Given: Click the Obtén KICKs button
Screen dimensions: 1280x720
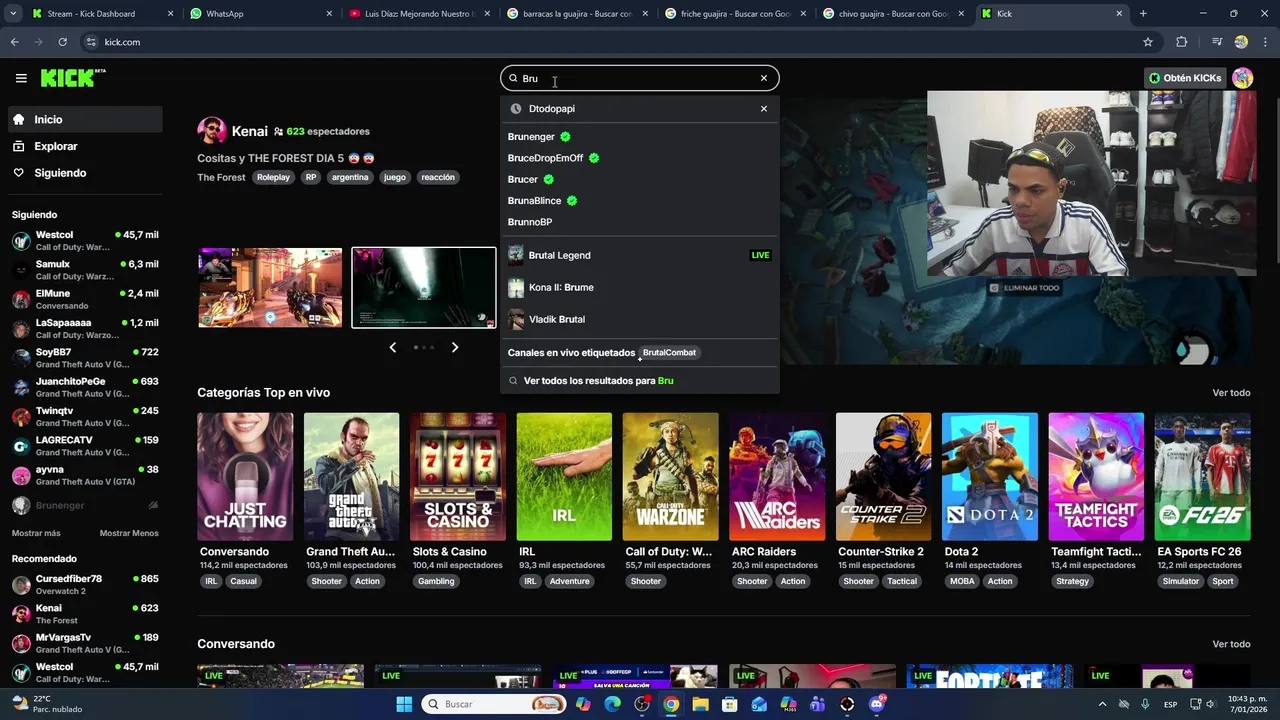Looking at the screenshot, I should pyautogui.click(x=1185, y=78).
